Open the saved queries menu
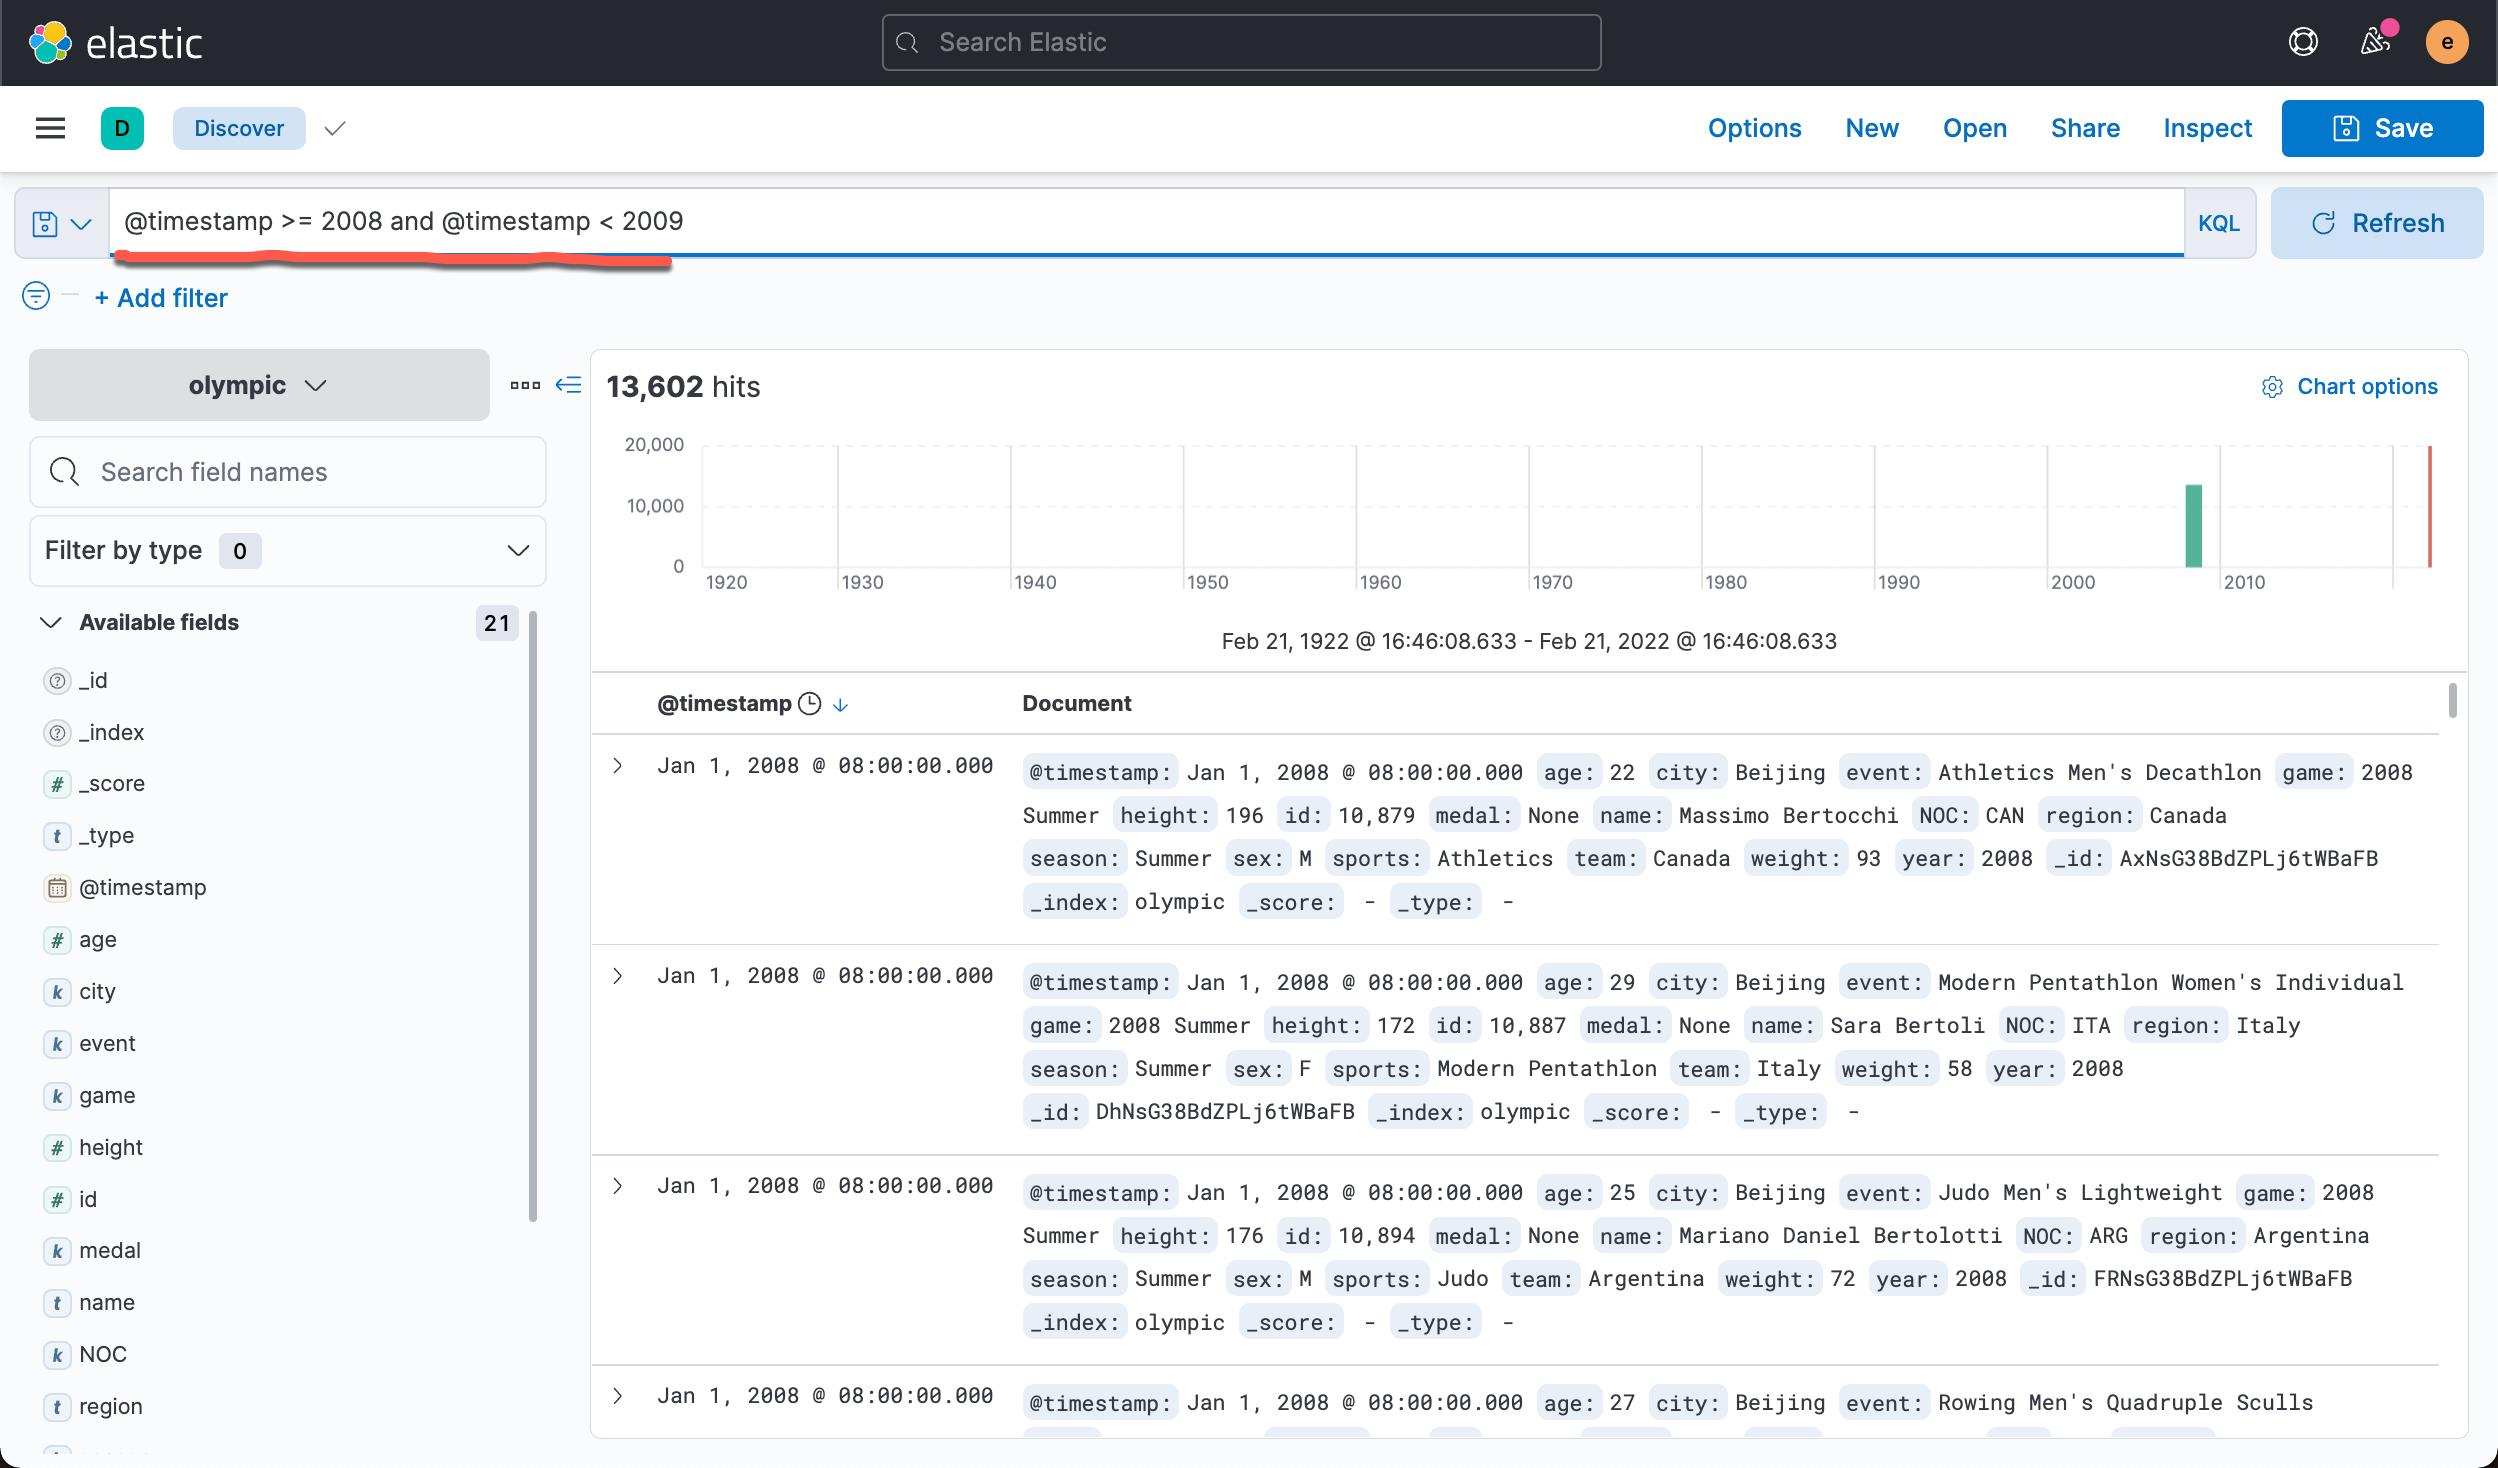The image size is (2498, 1468). tap(62, 223)
